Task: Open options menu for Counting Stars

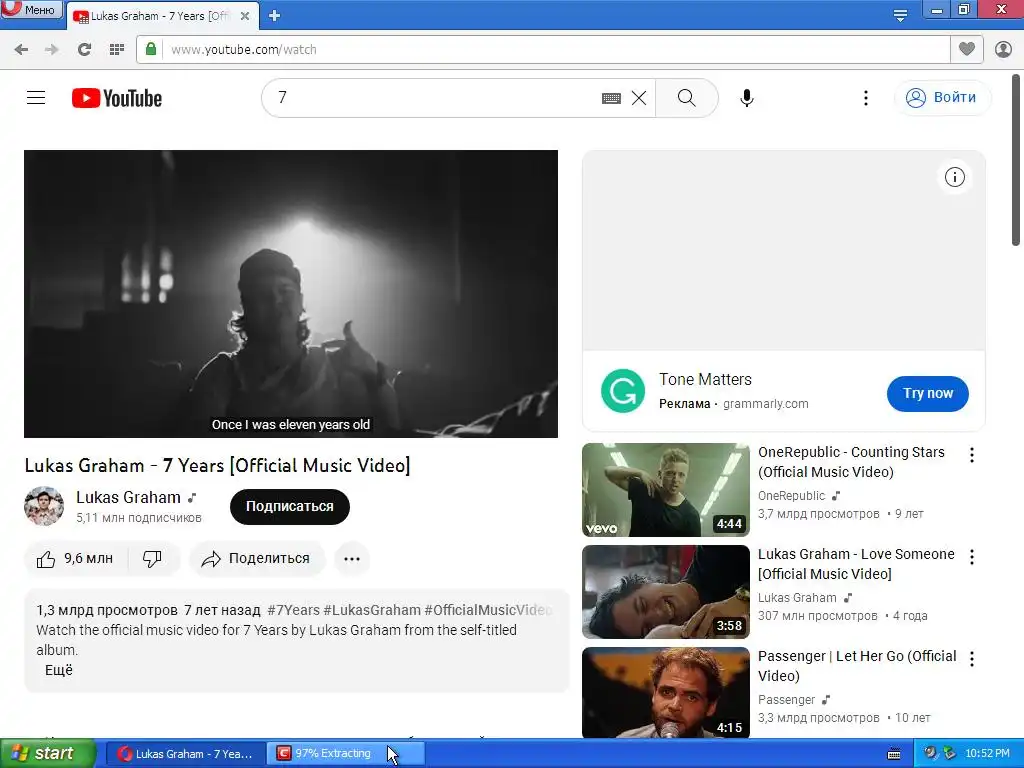Action: 972,455
